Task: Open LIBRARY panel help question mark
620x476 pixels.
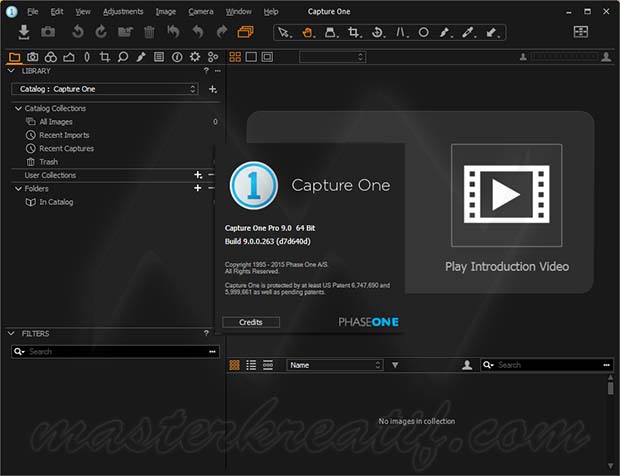Action: click(x=206, y=71)
